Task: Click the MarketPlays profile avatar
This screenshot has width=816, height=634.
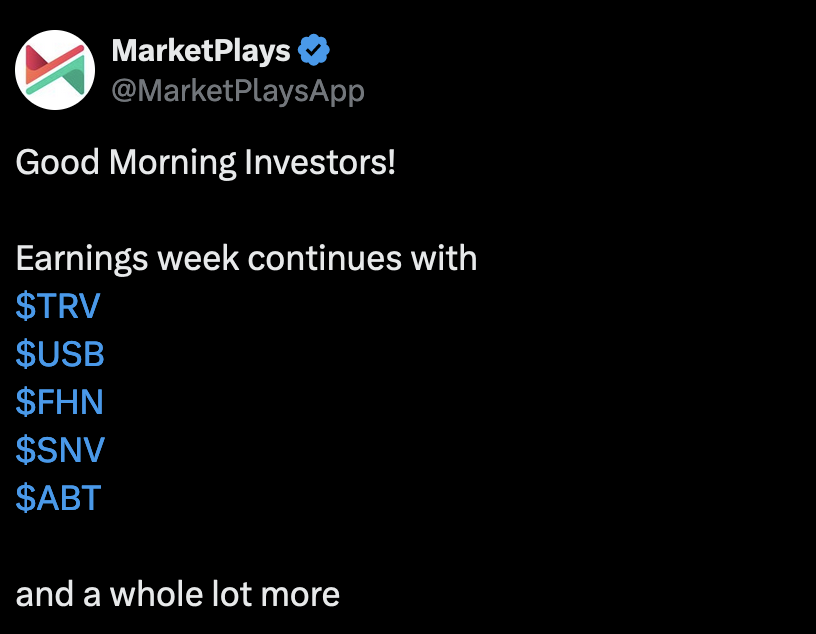Action: coord(55,70)
